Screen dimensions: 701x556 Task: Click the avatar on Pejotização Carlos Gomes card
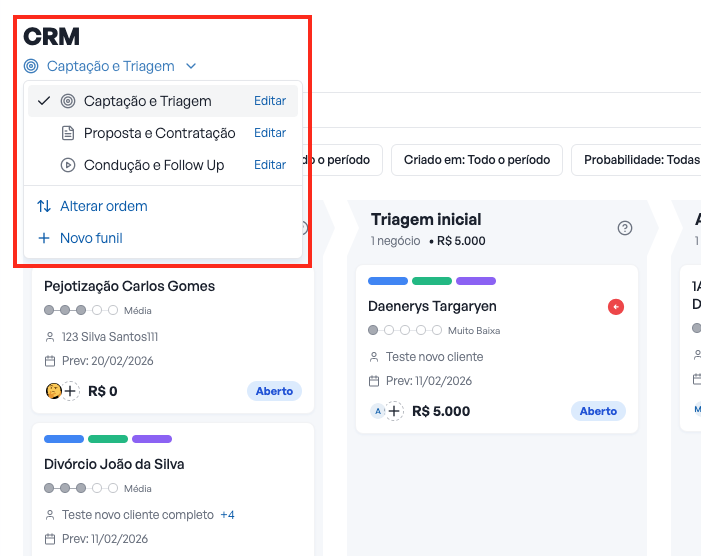53,391
